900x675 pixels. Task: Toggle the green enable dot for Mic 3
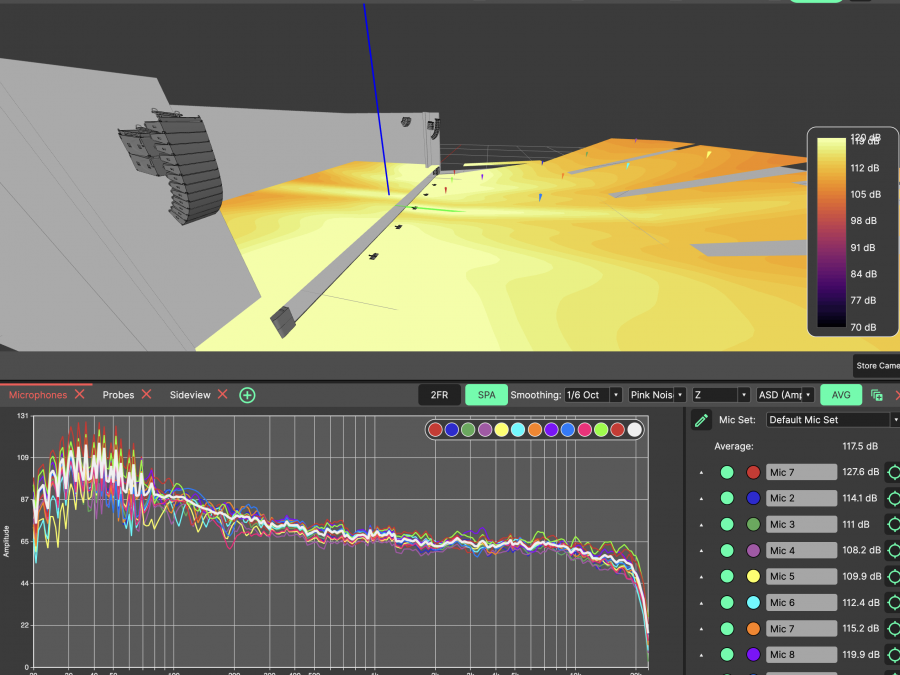pyautogui.click(x=727, y=524)
